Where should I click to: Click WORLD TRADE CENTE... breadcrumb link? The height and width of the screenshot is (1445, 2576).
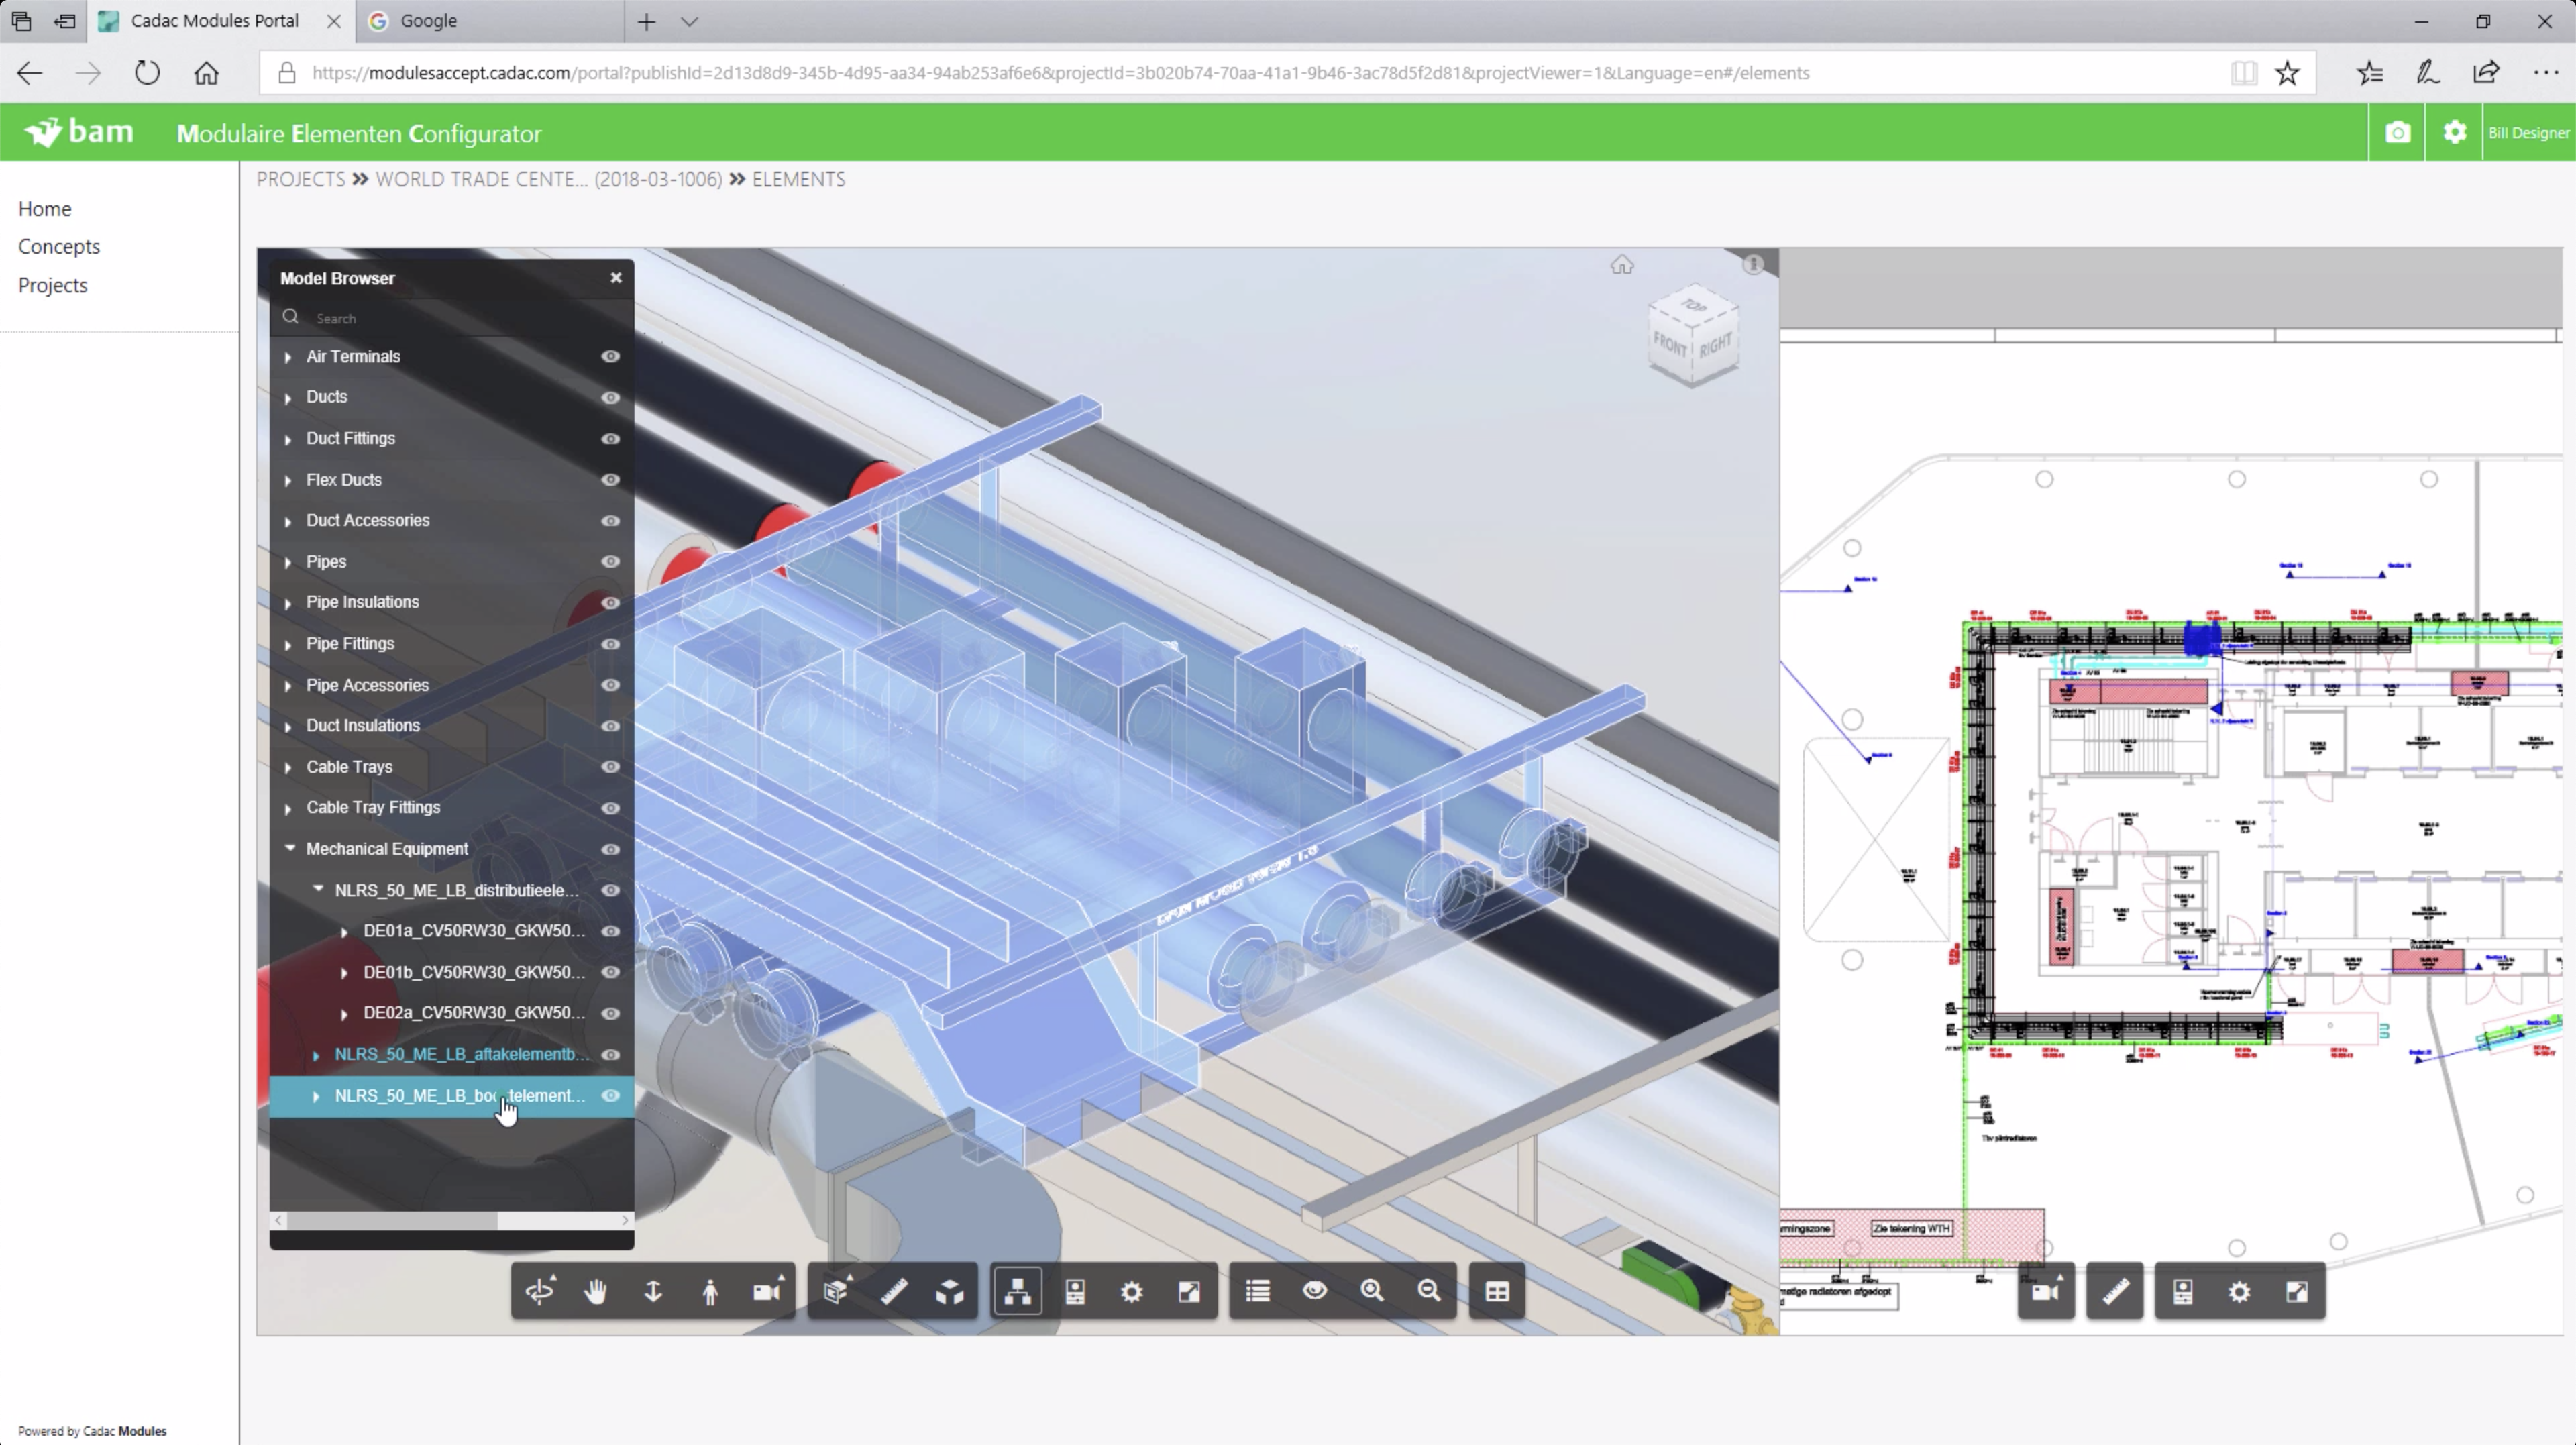549,179
